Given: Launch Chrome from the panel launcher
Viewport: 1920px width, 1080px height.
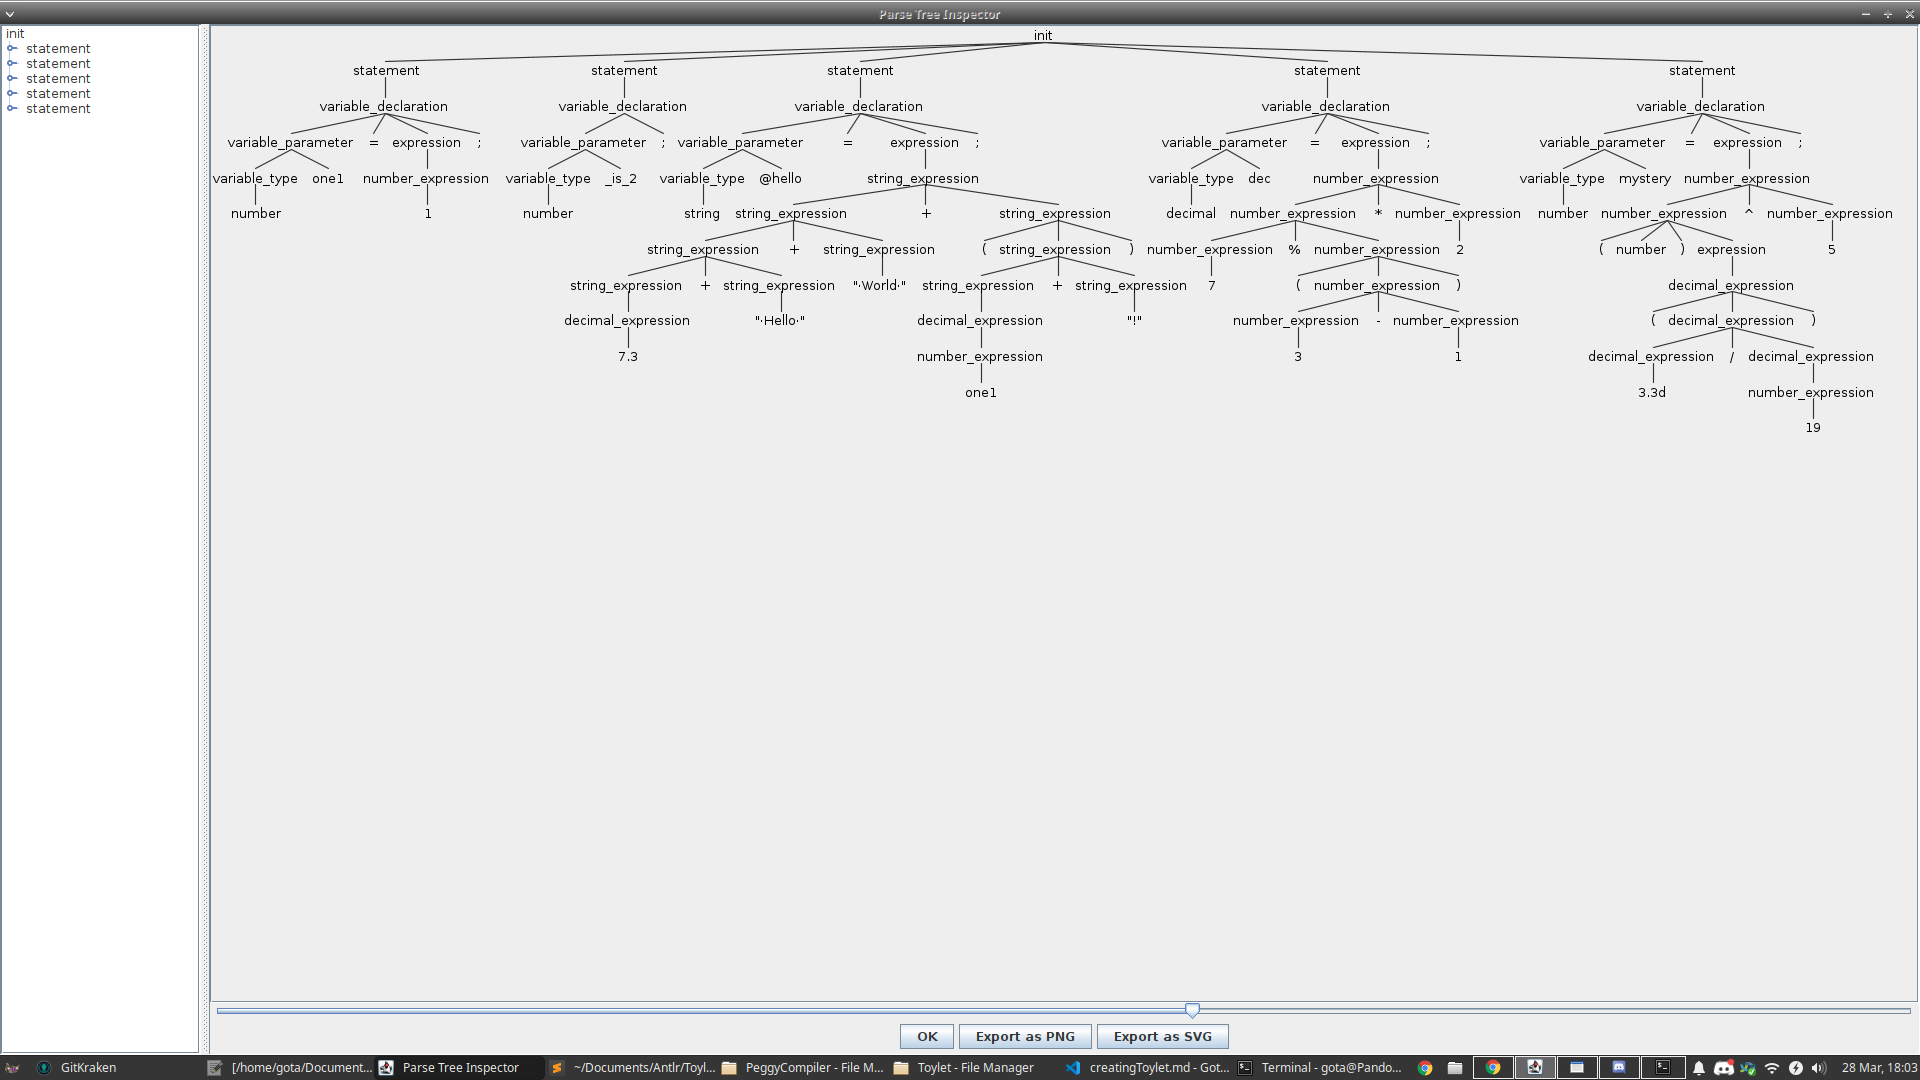Looking at the screenshot, I should (1425, 1067).
